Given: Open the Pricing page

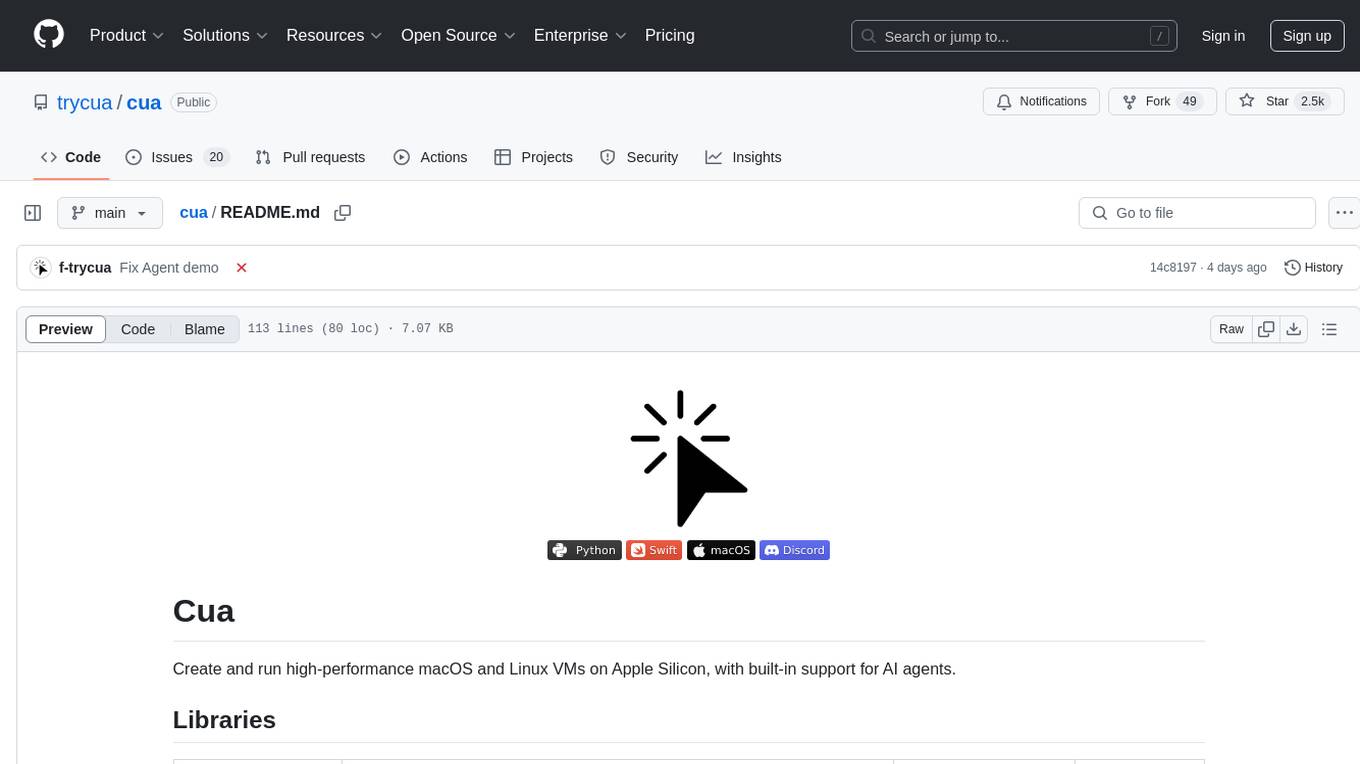Looking at the screenshot, I should (x=670, y=35).
